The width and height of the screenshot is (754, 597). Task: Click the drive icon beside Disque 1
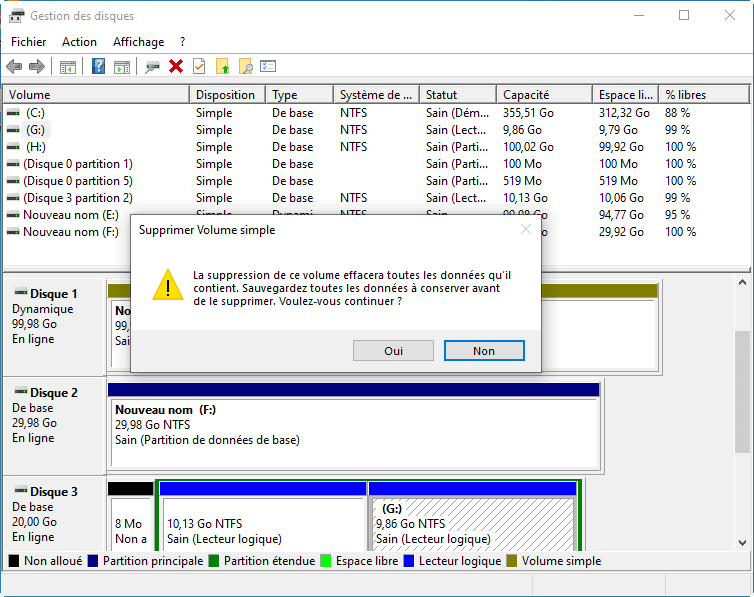[21, 292]
